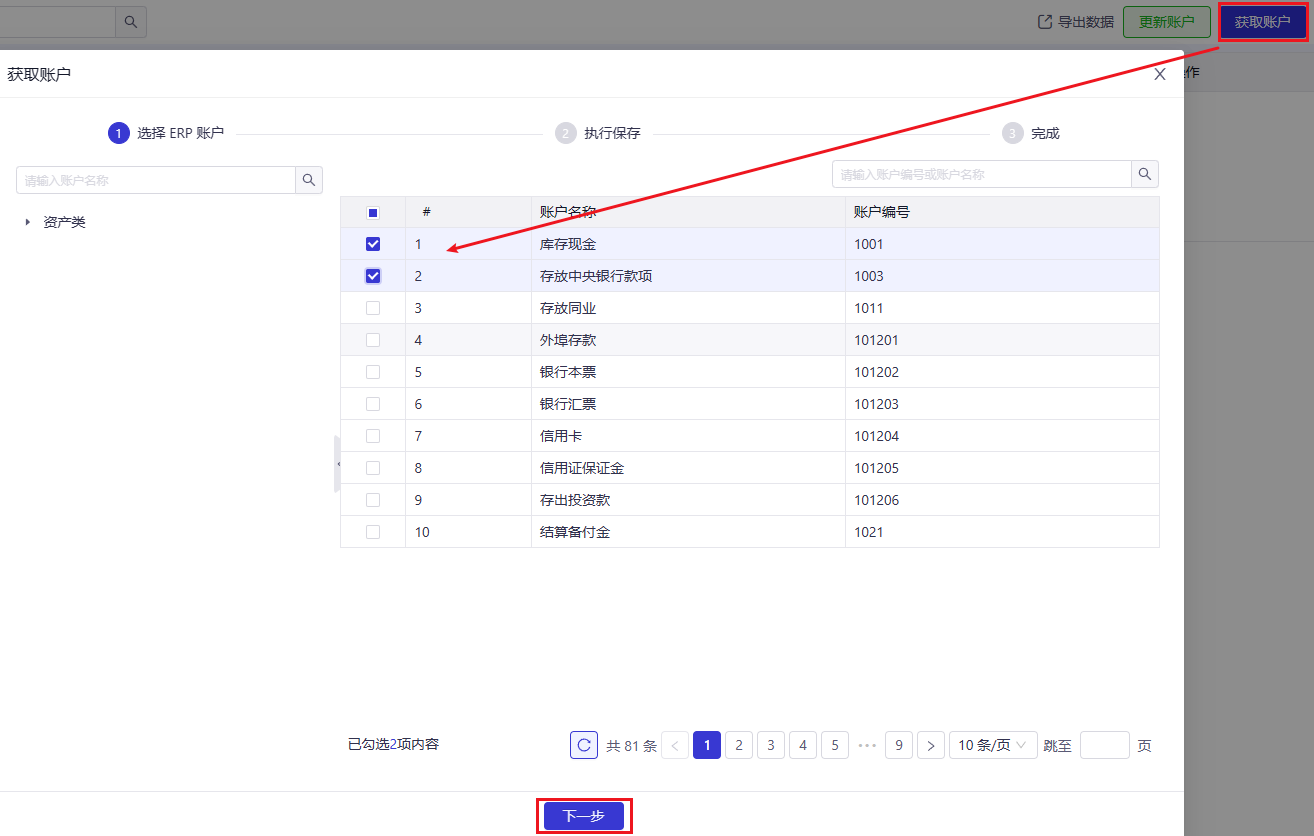Click step 3 完成
Image resolution: width=1314 pixels, height=836 pixels.
coord(1031,133)
